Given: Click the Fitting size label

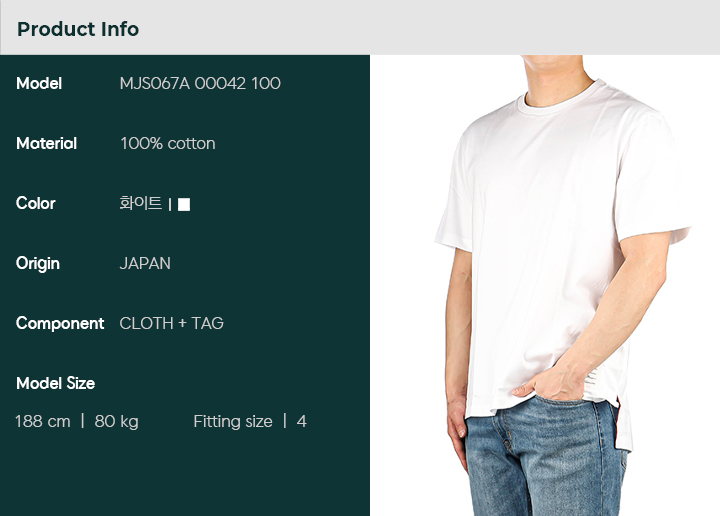Looking at the screenshot, I should (x=233, y=422).
